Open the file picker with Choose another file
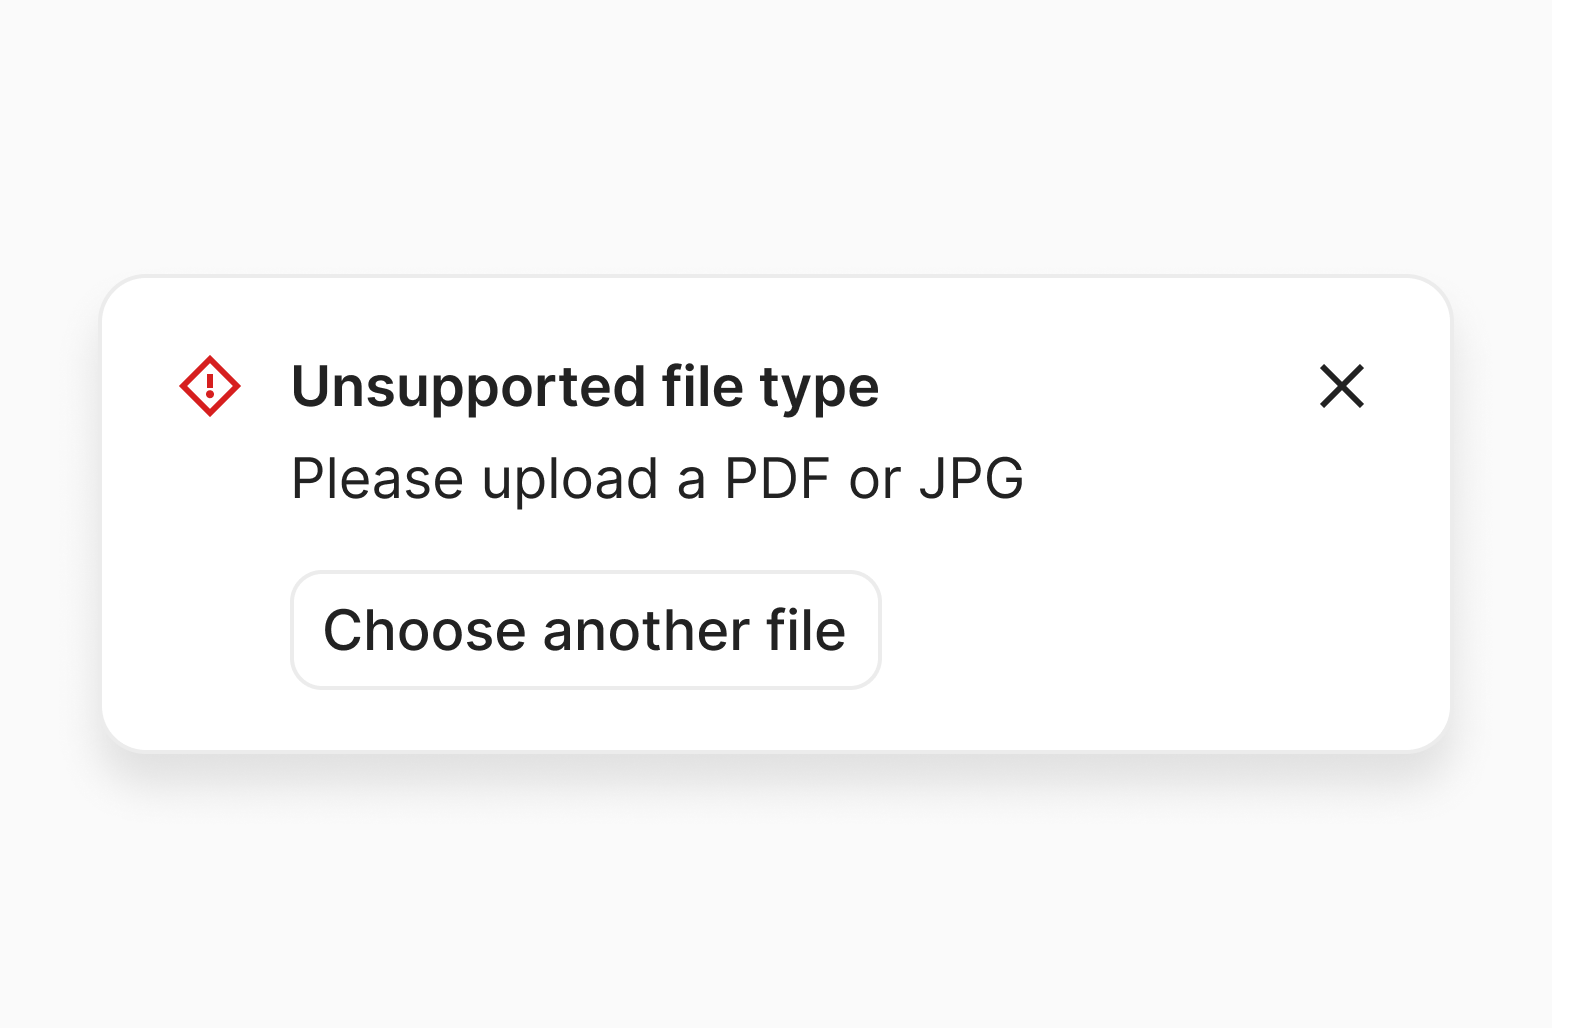The width and height of the screenshot is (1580, 1028). coord(585,630)
